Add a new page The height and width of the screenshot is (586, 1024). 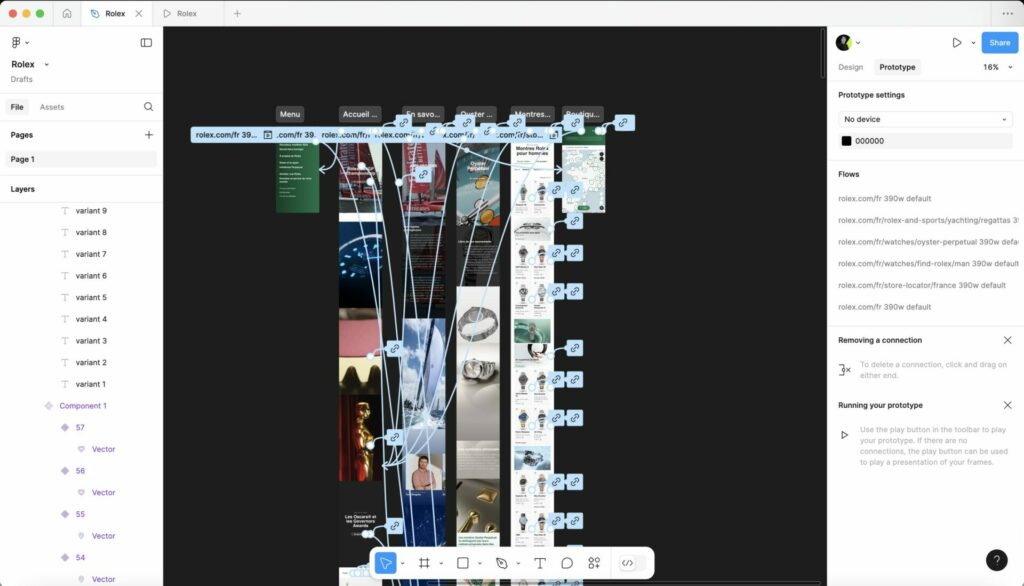click(x=149, y=135)
